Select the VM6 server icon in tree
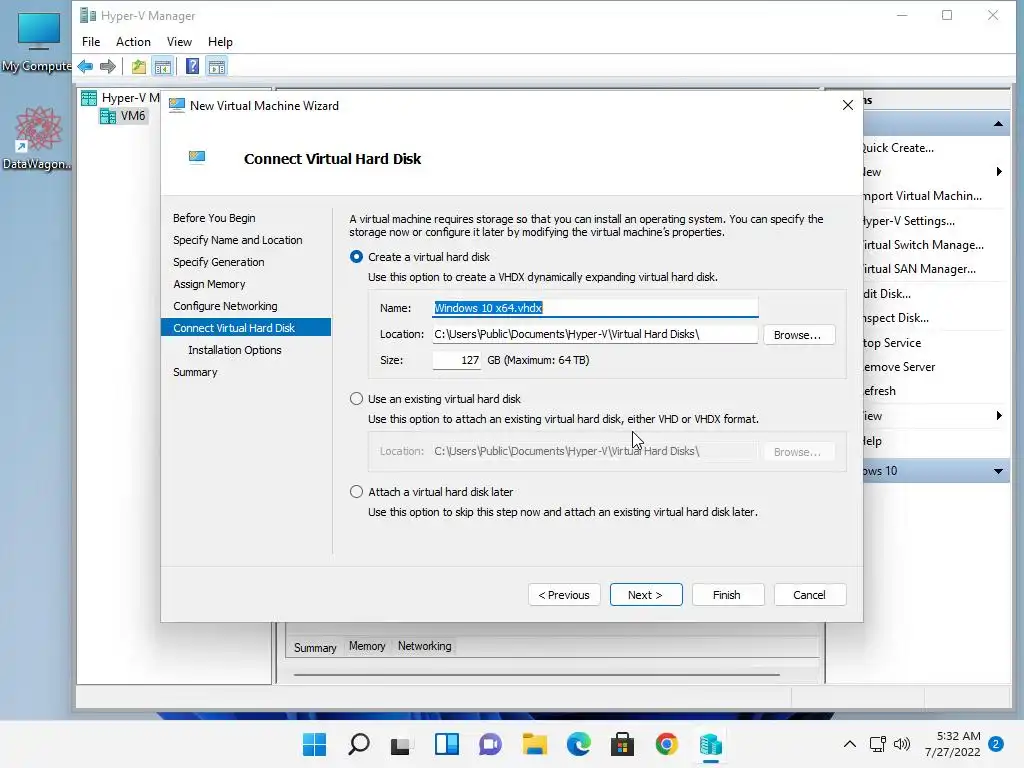This screenshot has height=768, width=1024. point(108,116)
